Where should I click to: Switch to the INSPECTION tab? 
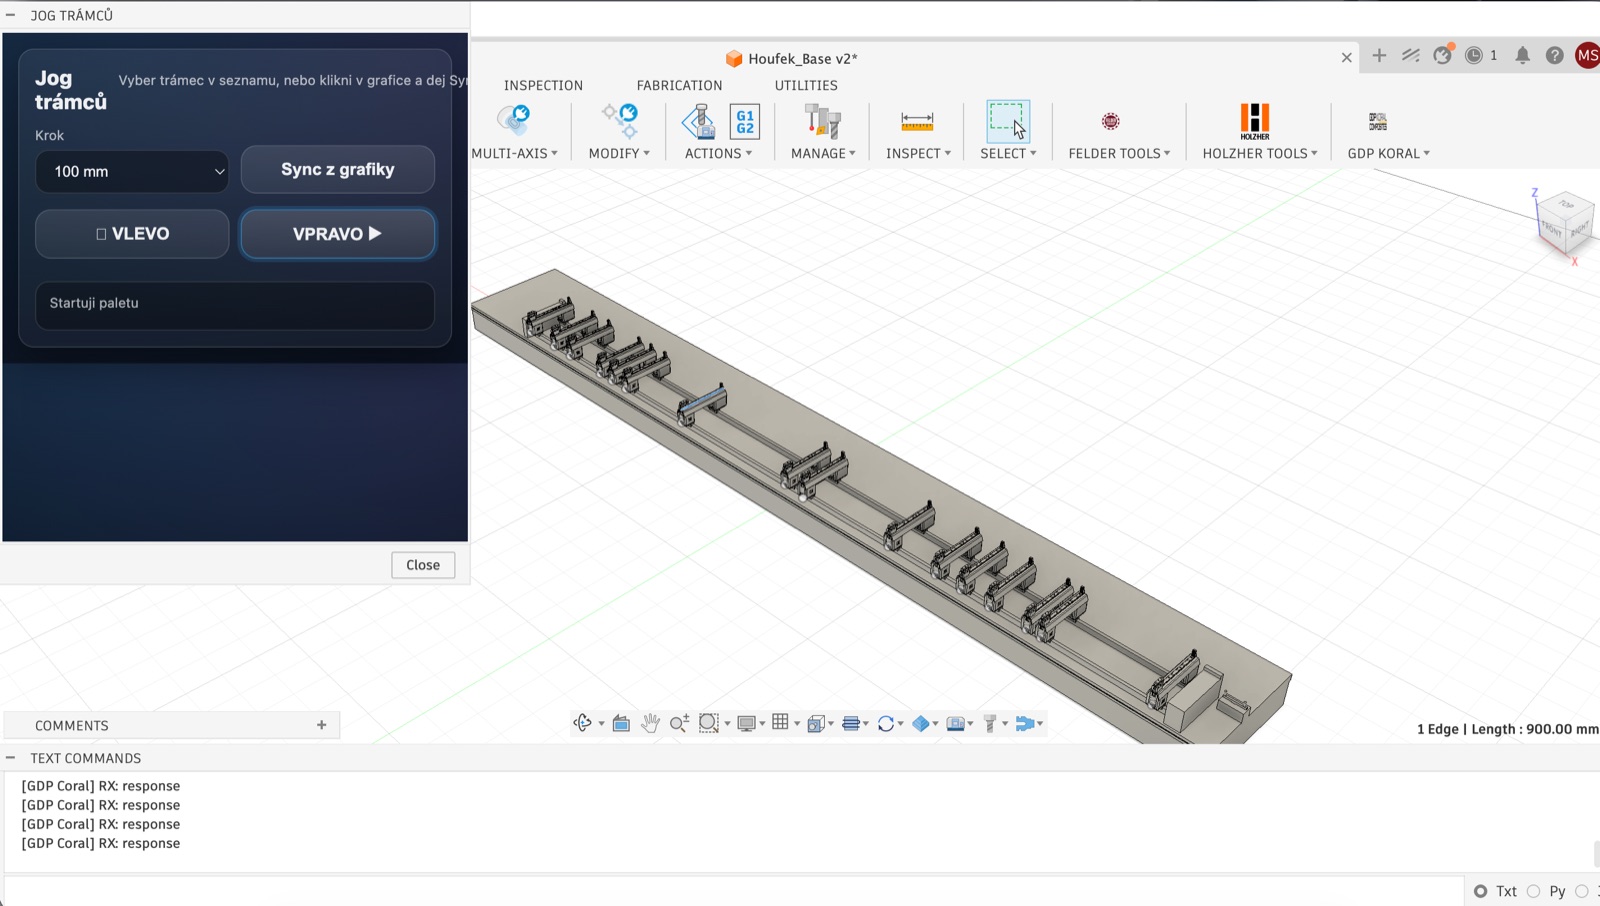[543, 85]
